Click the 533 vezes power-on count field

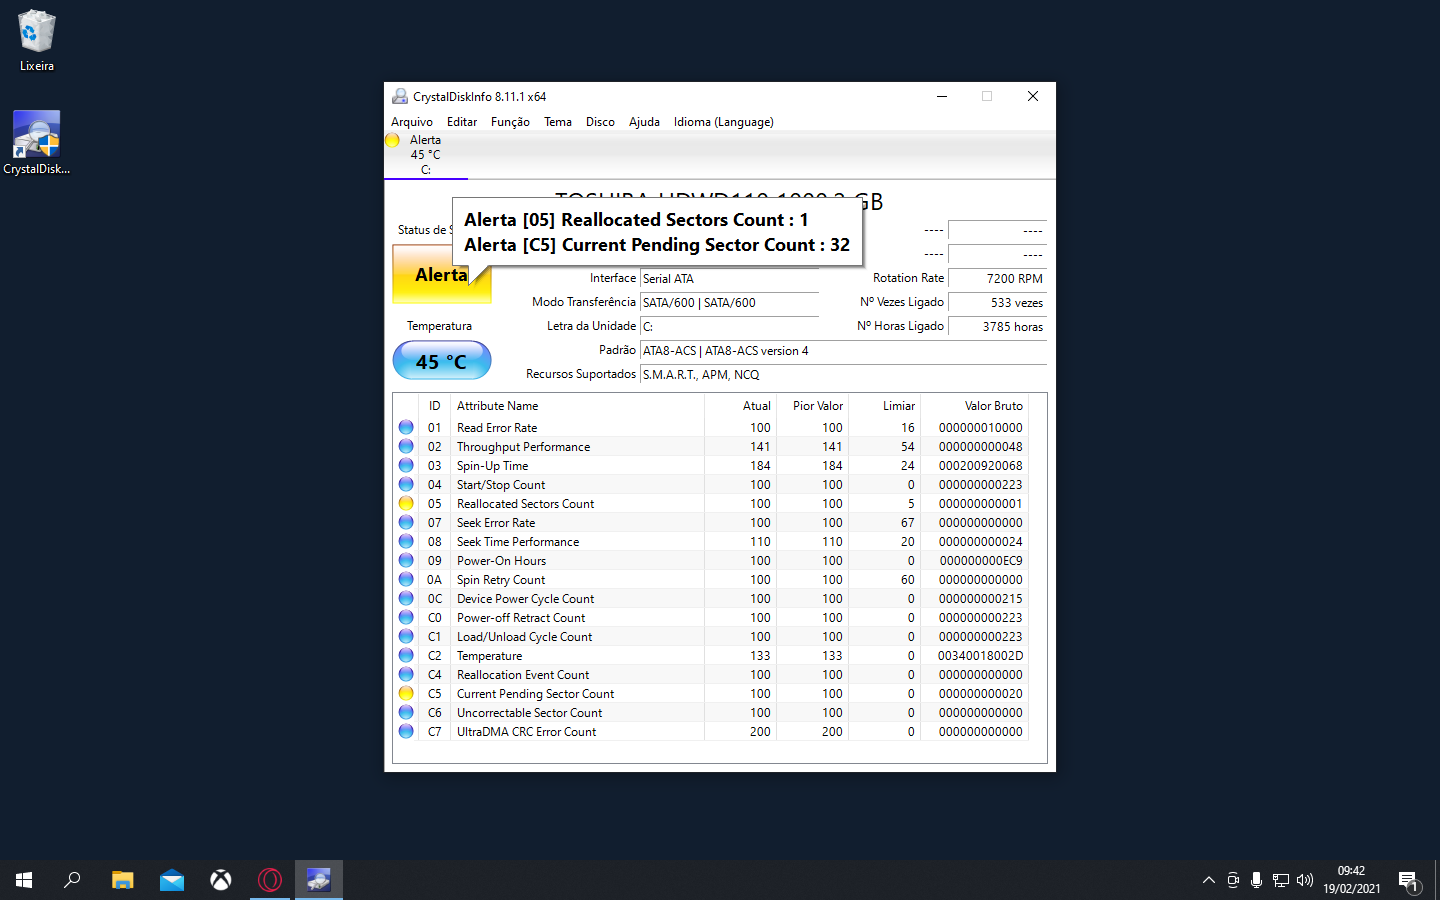click(x=997, y=303)
